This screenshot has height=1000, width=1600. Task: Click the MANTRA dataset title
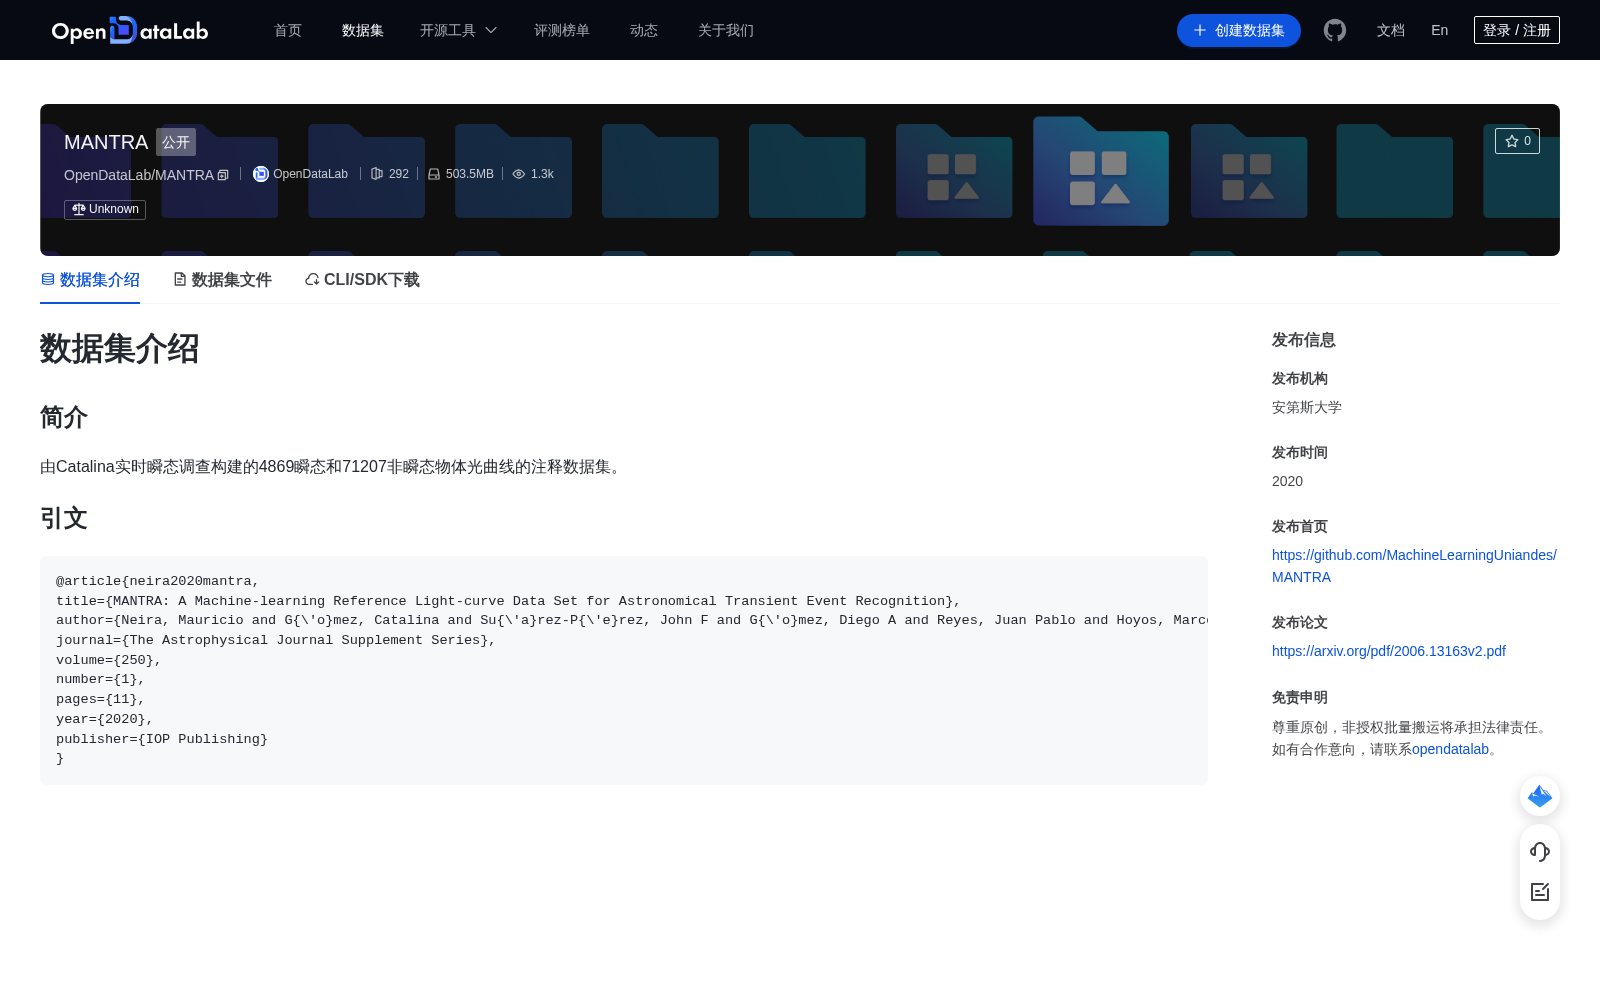(x=106, y=142)
